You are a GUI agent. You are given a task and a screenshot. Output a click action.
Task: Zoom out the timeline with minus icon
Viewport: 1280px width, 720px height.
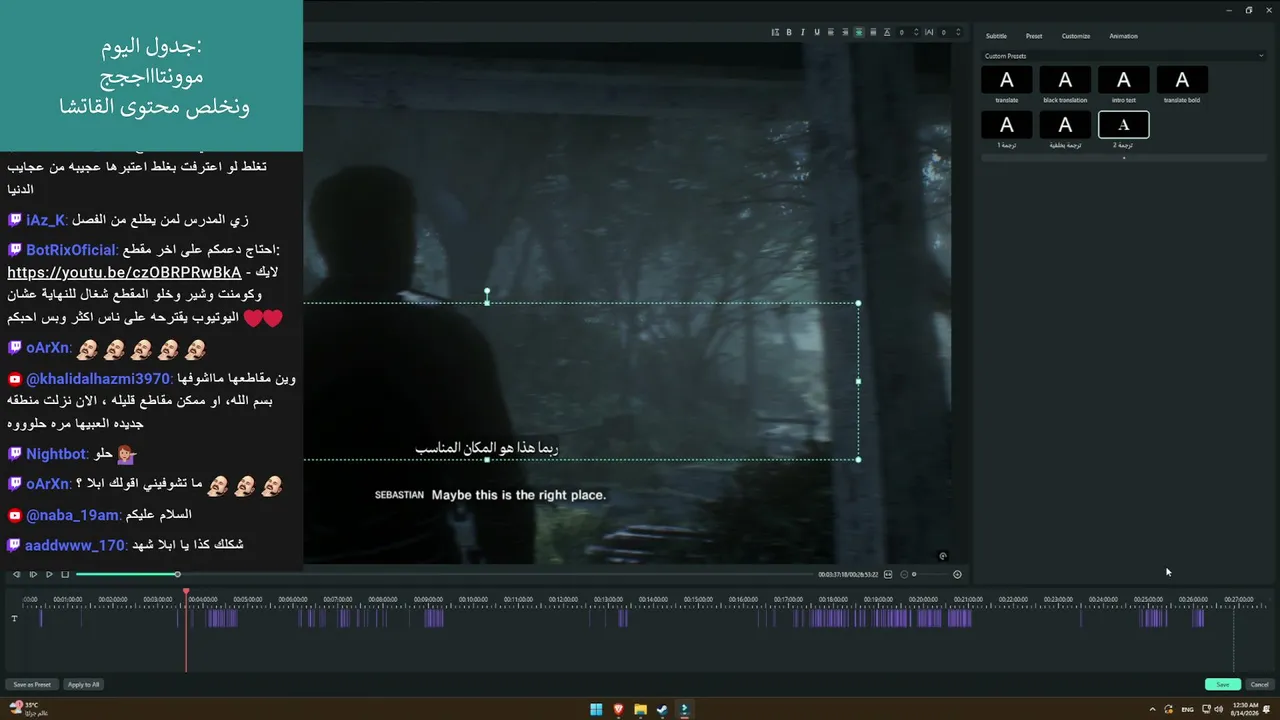904,574
